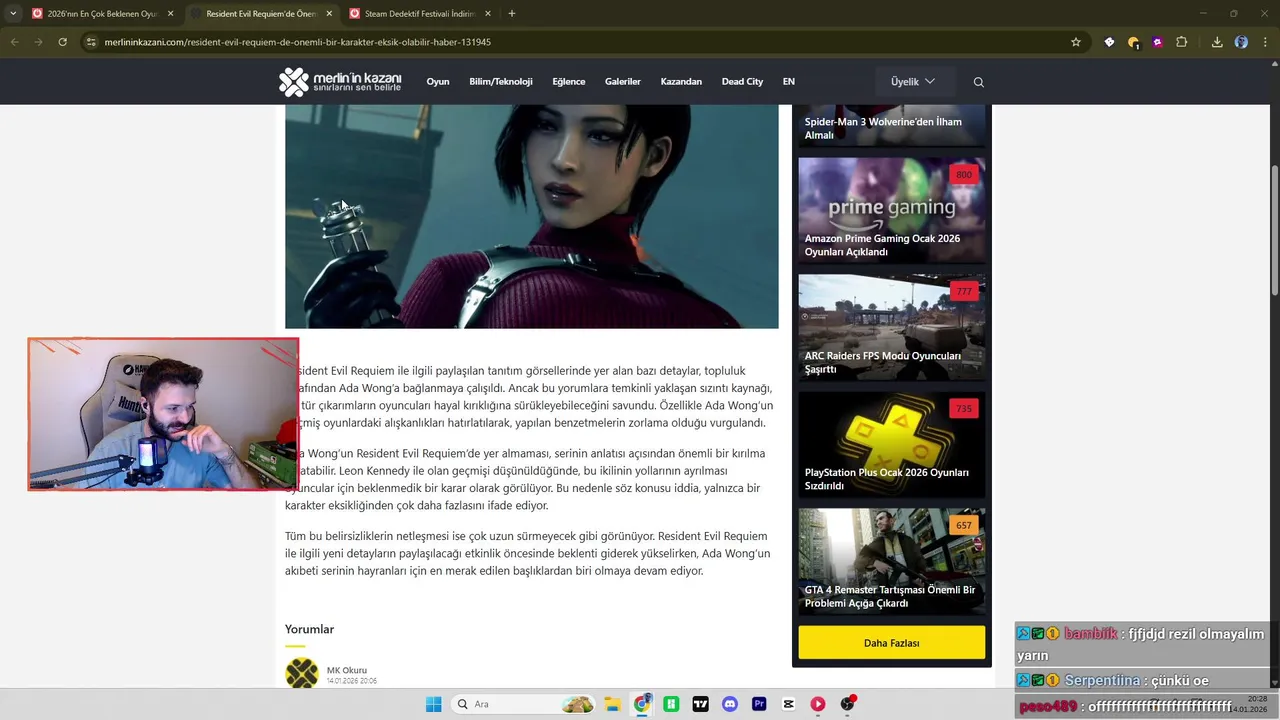Open the Galeriler menu item
Image resolution: width=1280 pixels, height=720 pixels.
[x=623, y=82]
